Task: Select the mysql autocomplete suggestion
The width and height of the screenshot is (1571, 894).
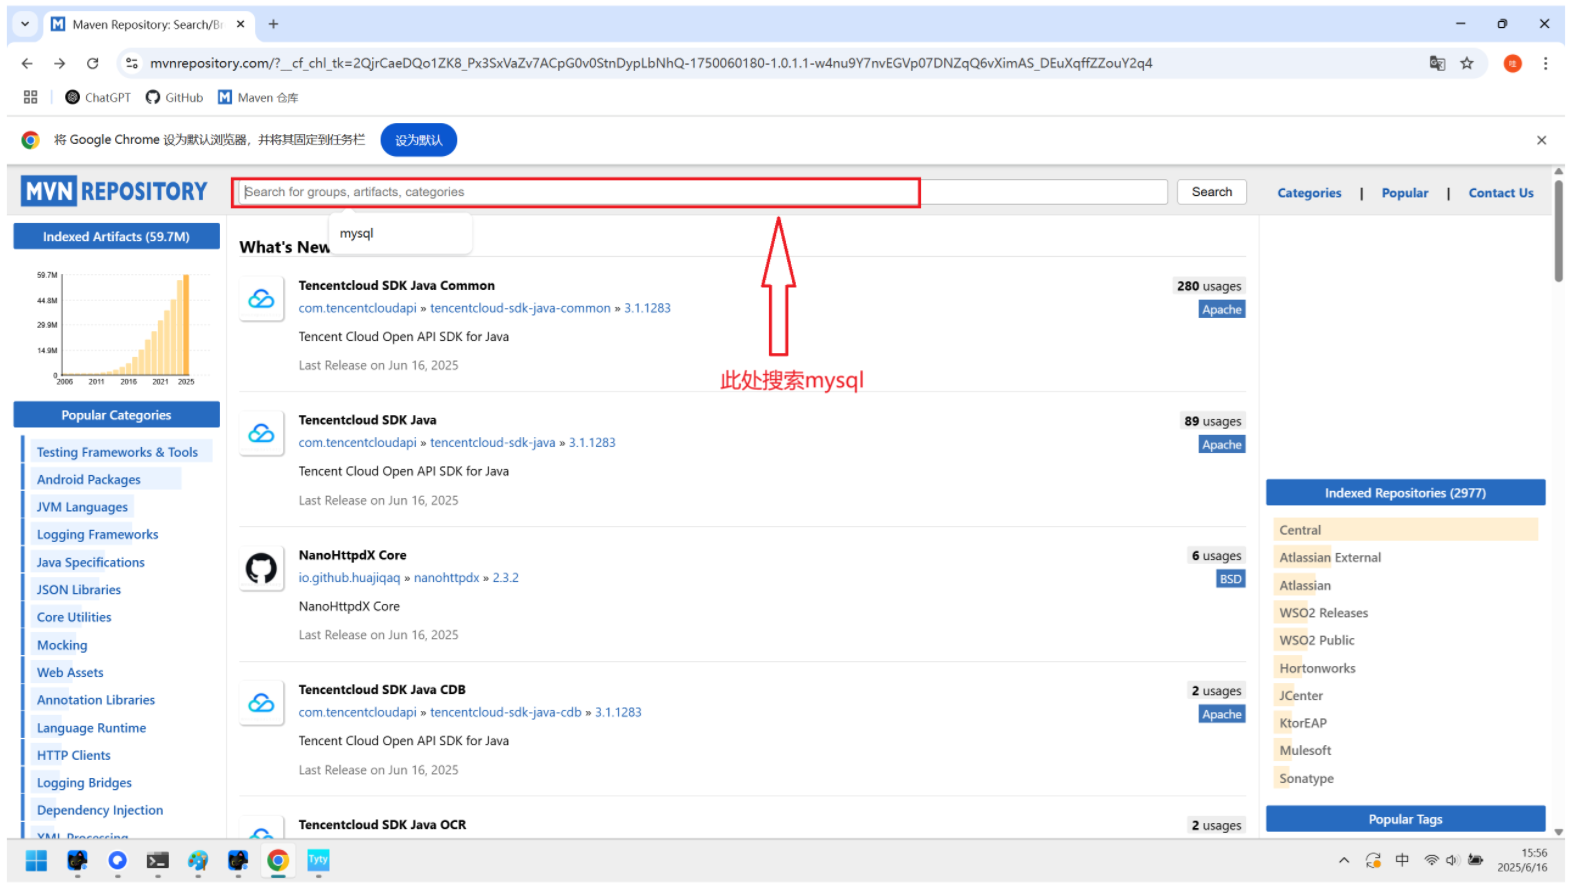Action: click(400, 234)
